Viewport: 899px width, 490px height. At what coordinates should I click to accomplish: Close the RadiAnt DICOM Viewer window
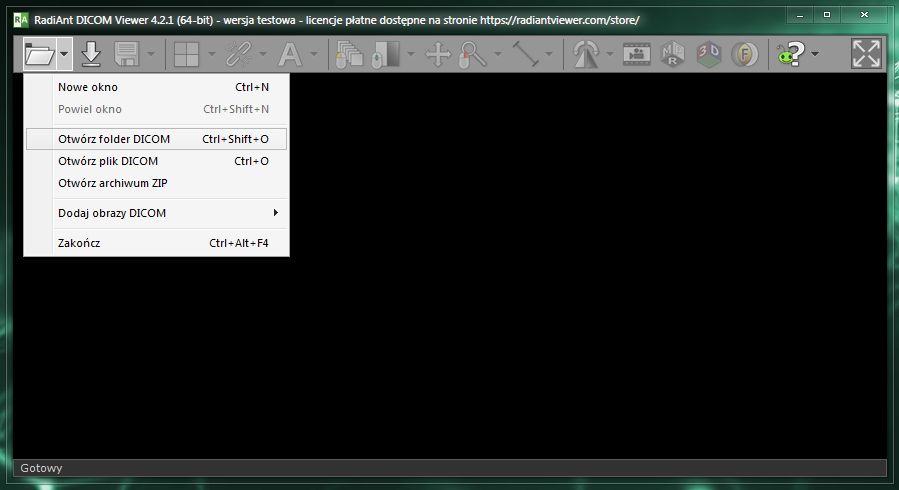pos(864,15)
